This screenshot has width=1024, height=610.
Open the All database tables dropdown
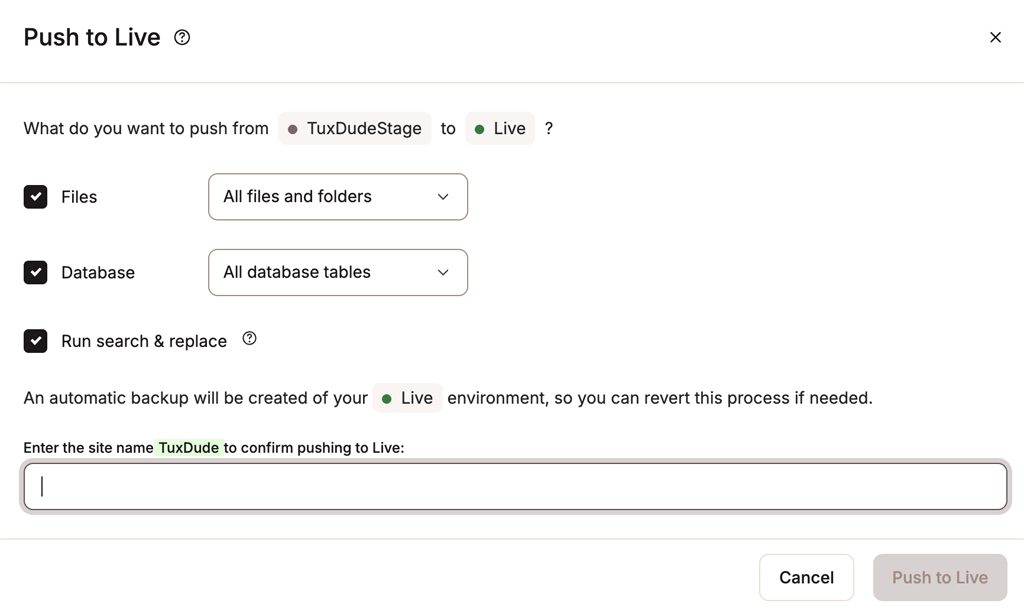click(x=337, y=272)
